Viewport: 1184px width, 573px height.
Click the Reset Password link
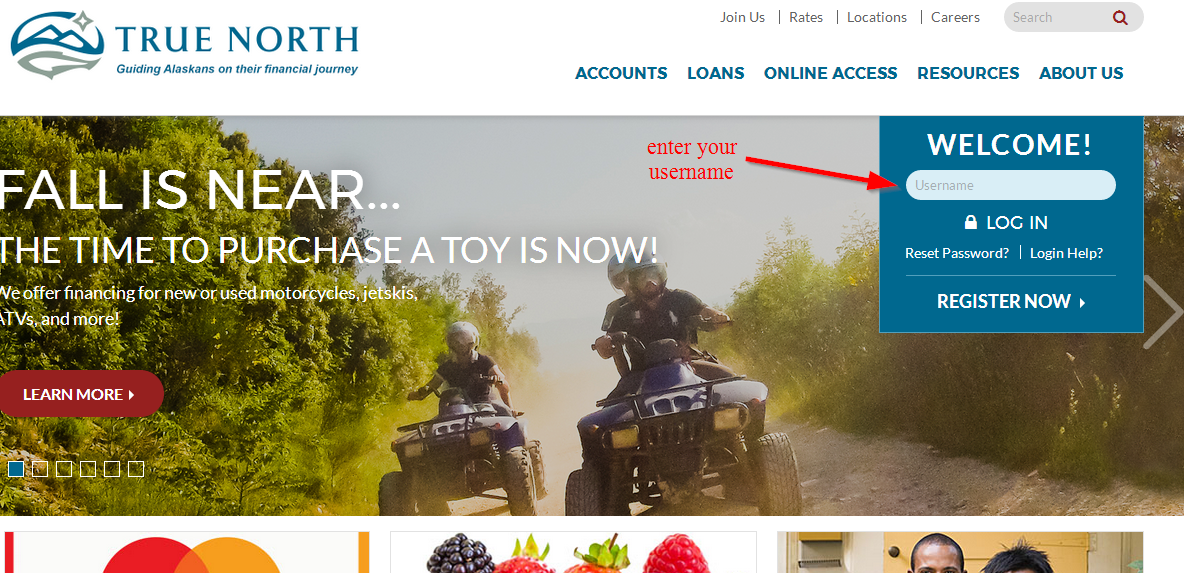(957, 253)
